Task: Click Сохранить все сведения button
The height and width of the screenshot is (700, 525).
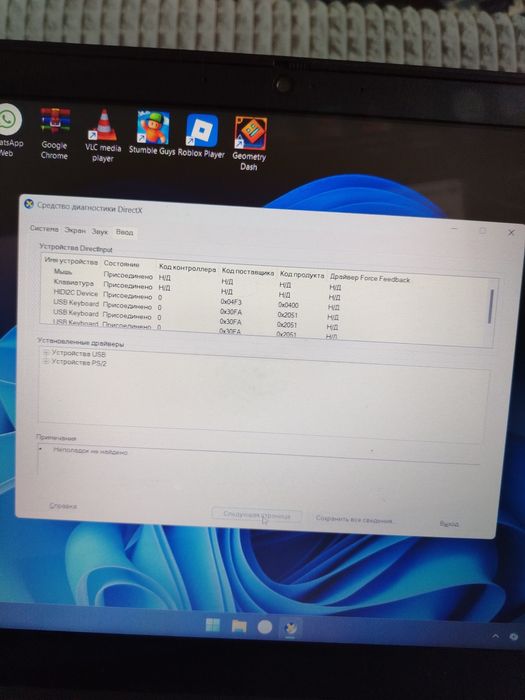Action: pyautogui.click(x=355, y=520)
